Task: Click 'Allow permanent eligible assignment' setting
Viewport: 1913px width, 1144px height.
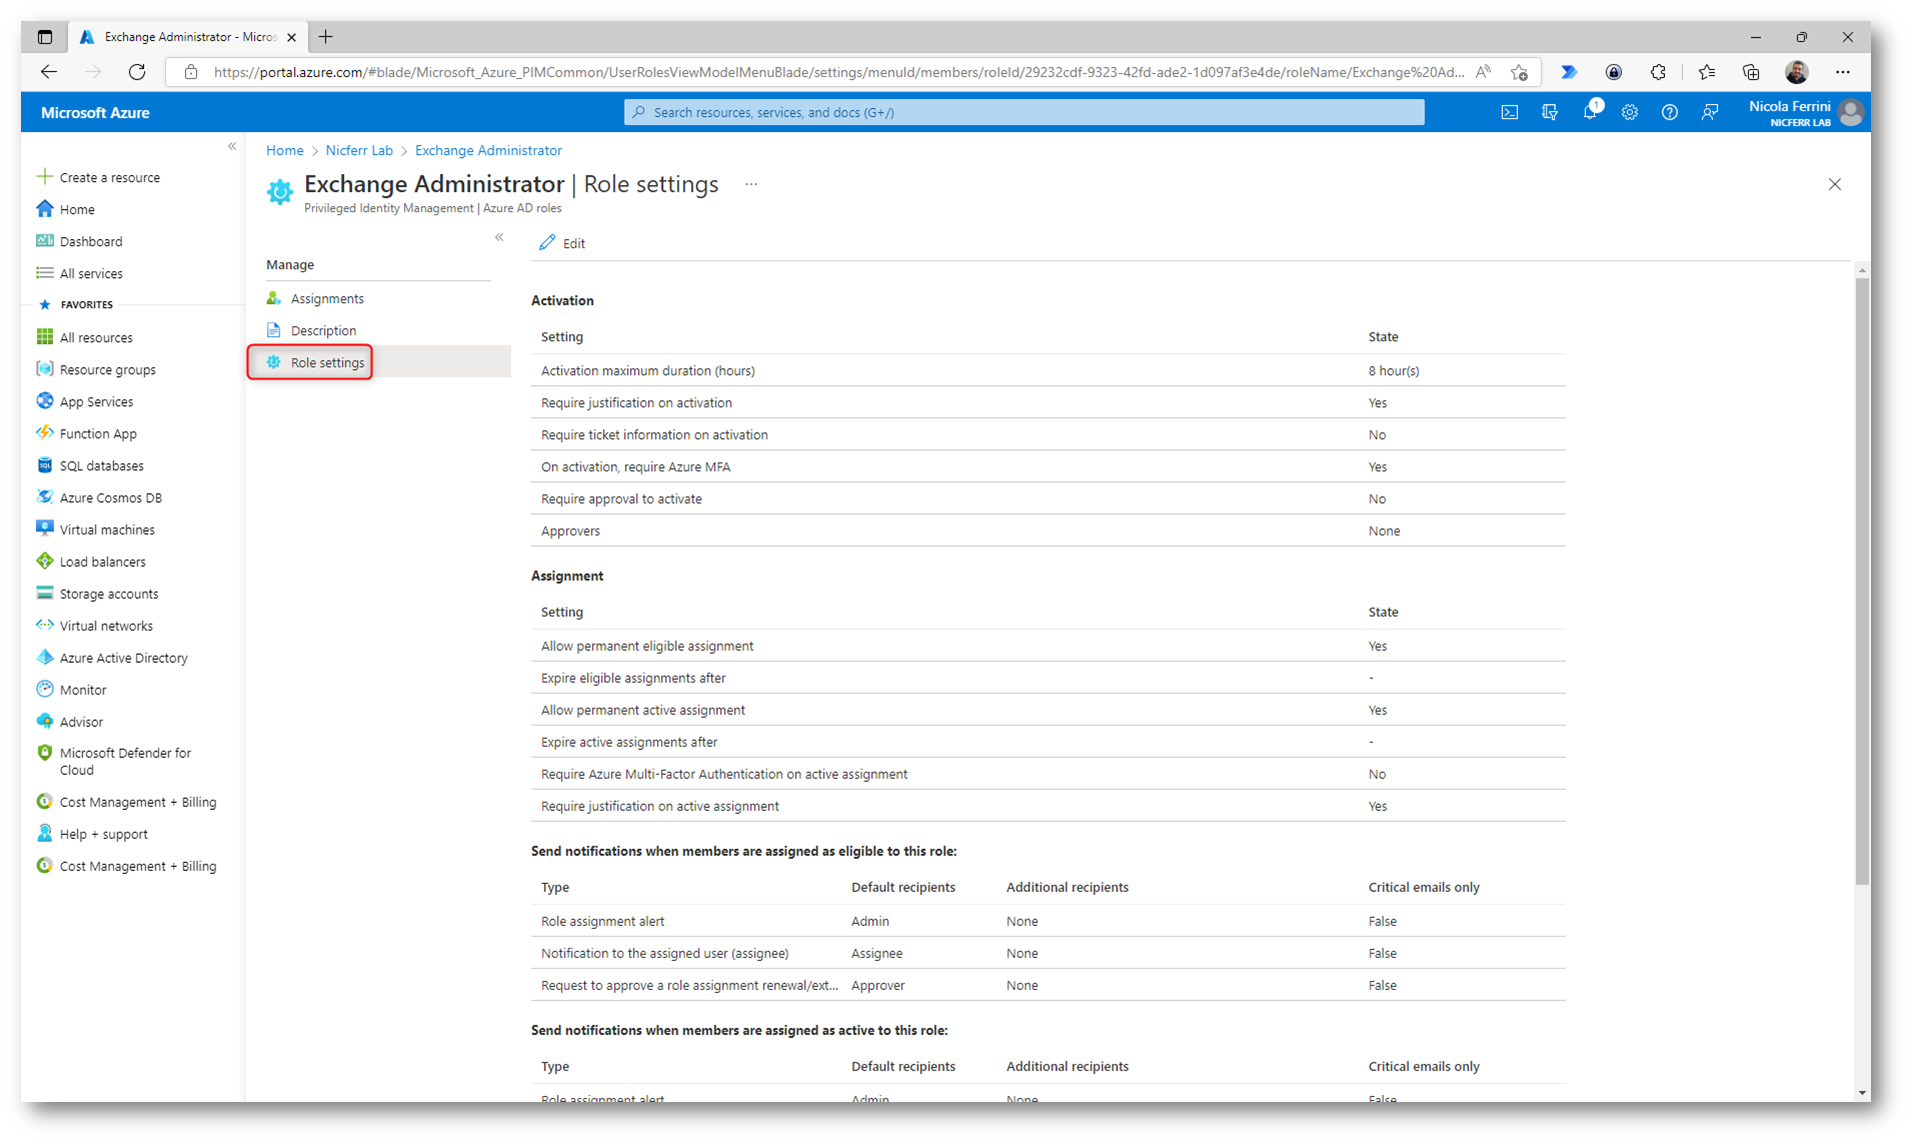Action: (x=647, y=646)
